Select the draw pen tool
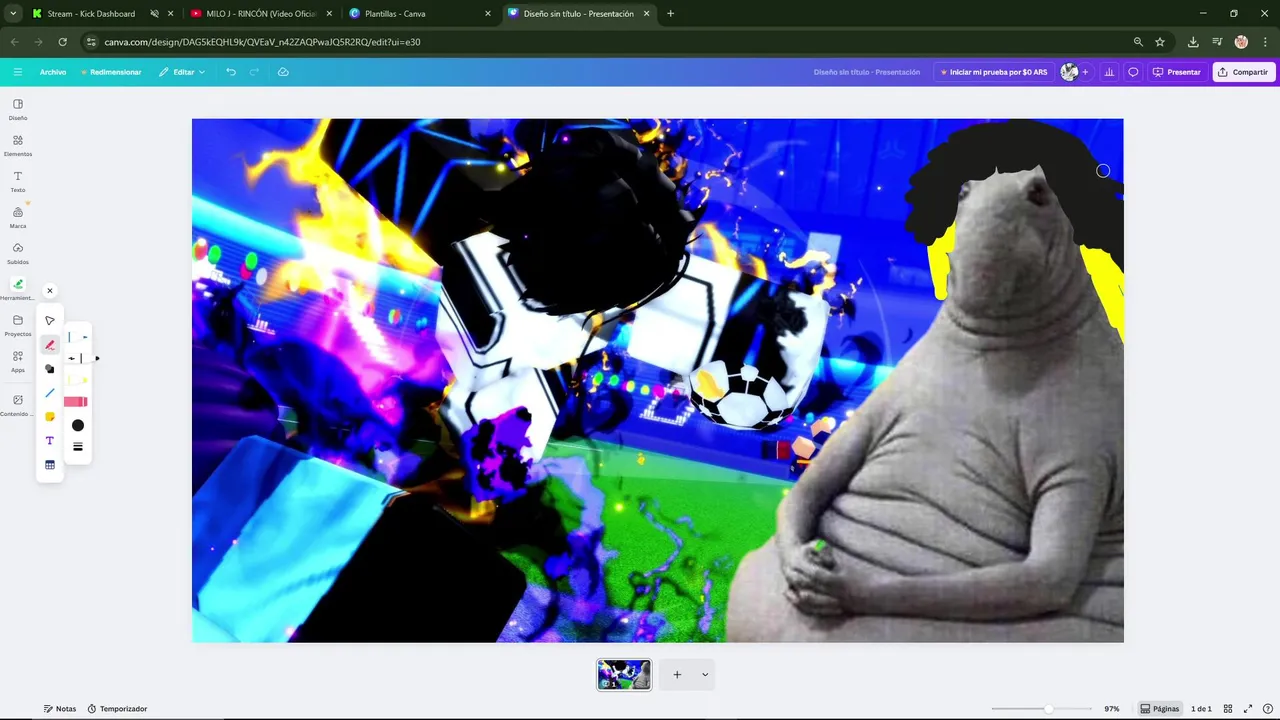The width and height of the screenshot is (1280, 720). pos(50,345)
